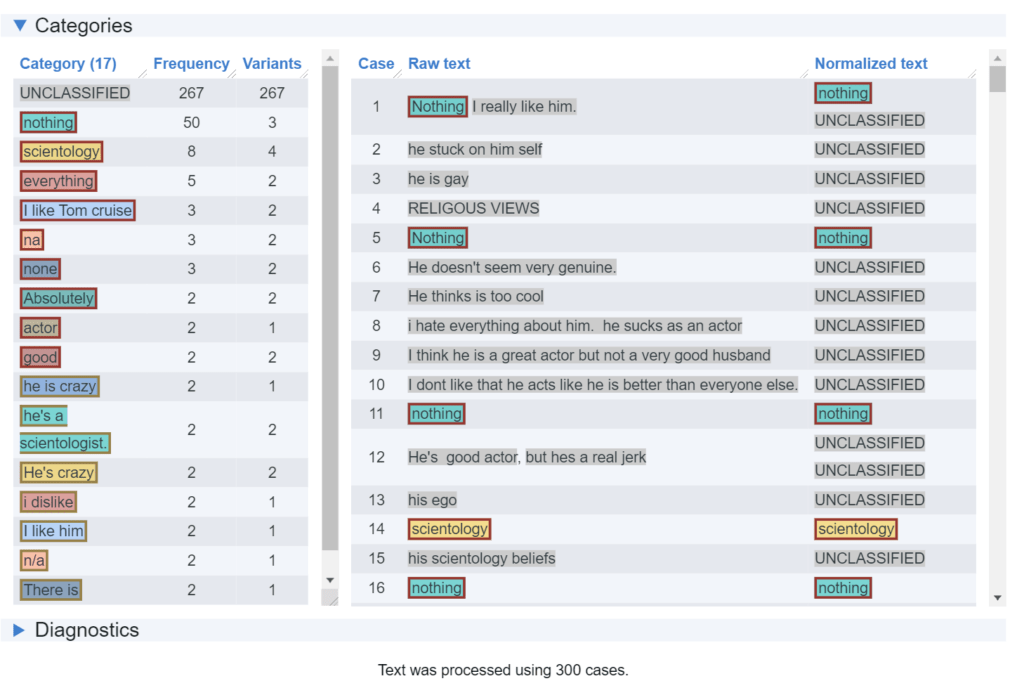
Task: Expand the Diagnostics section
Action: coord(20,630)
